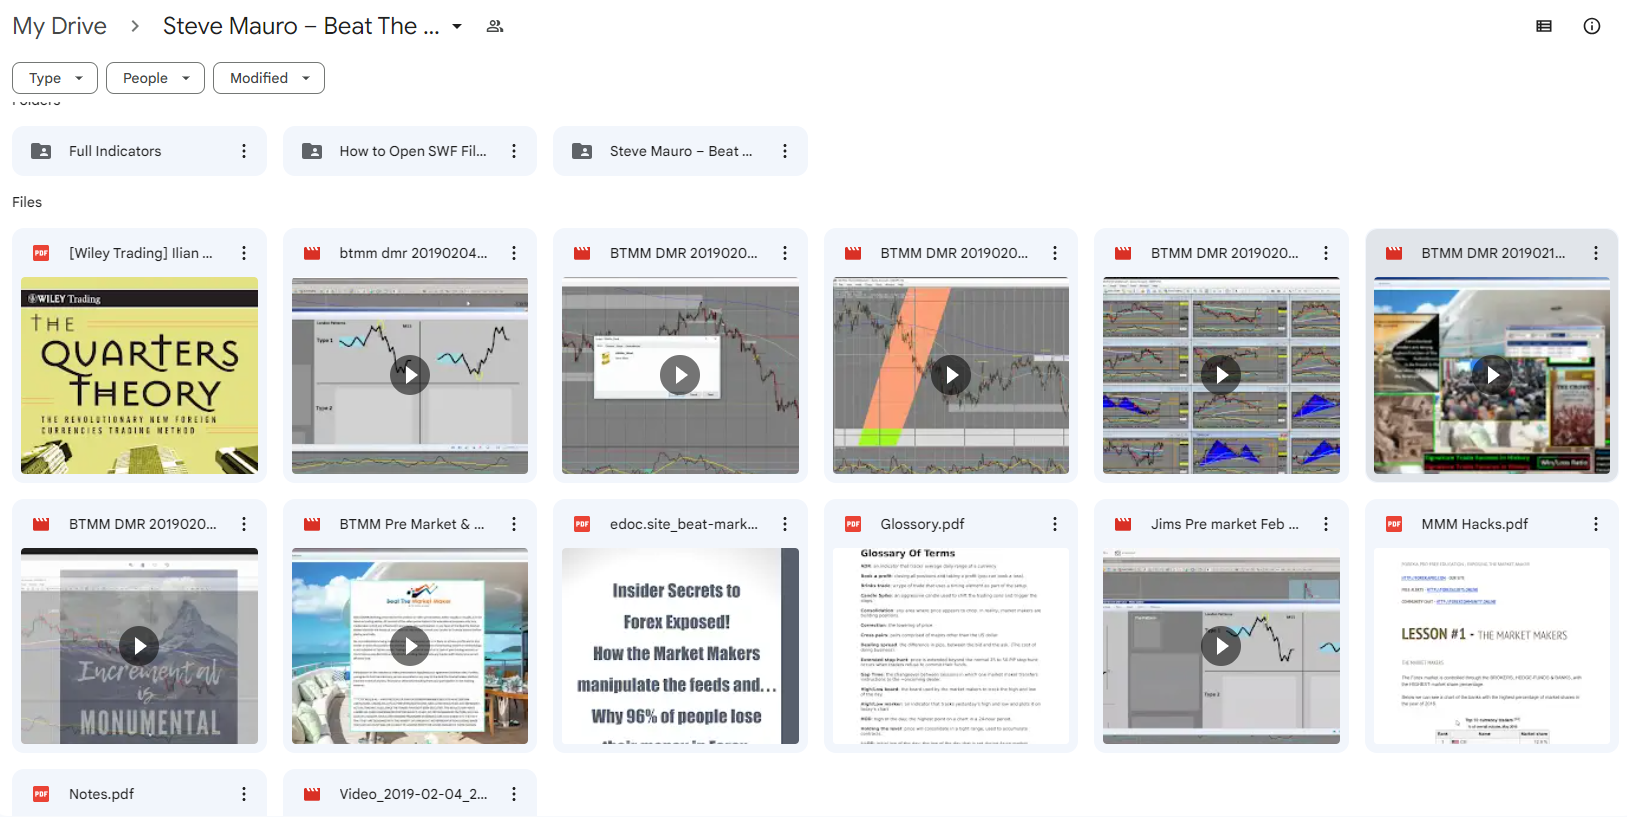Open the Glossary Of Terms PDF preview
Image resolution: width=1627 pixels, height=817 pixels.
951,646
